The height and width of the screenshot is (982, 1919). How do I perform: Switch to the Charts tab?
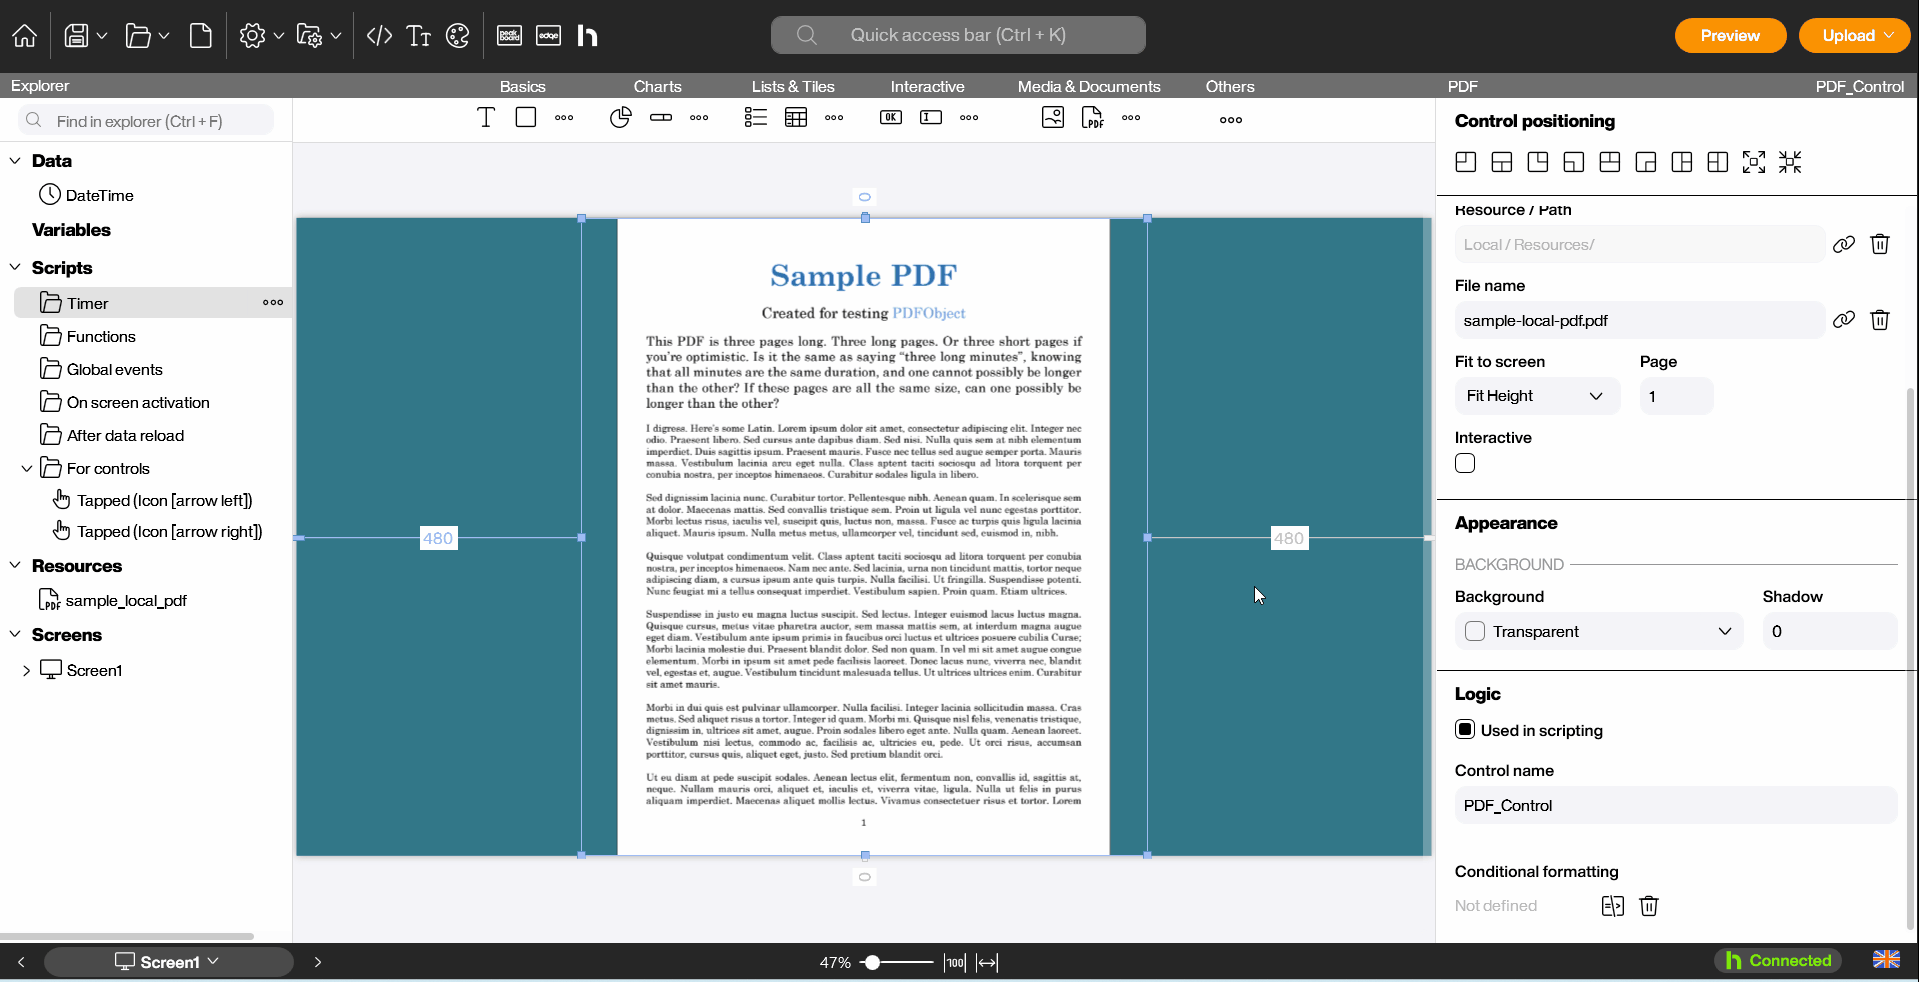(x=657, y=87)
